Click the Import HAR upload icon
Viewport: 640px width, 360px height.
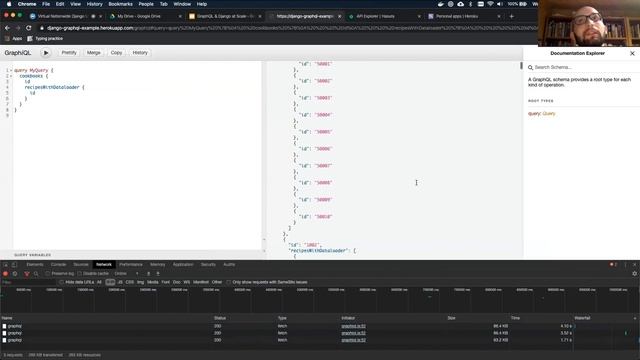click(x=149, y=273)
